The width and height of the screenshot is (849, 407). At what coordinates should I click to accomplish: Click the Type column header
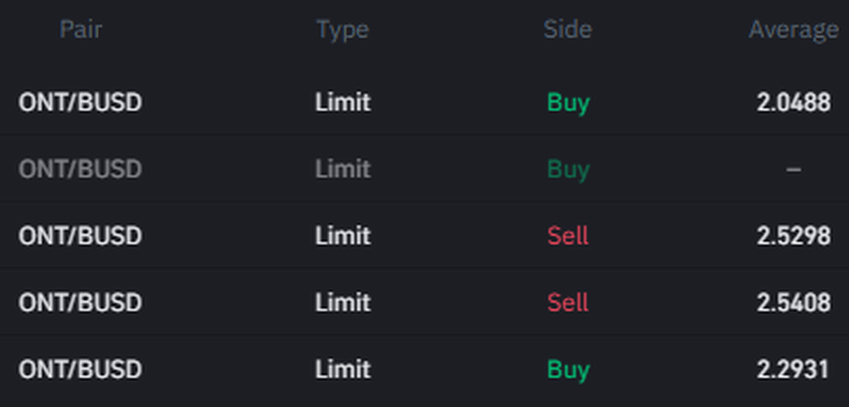(x=342, y=30)
